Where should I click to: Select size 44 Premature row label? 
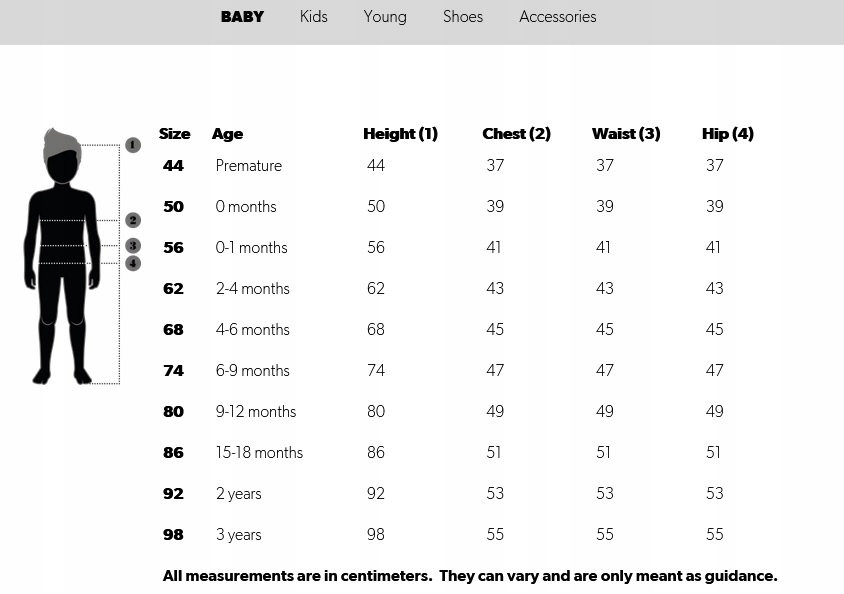click(x=174, y=166)
